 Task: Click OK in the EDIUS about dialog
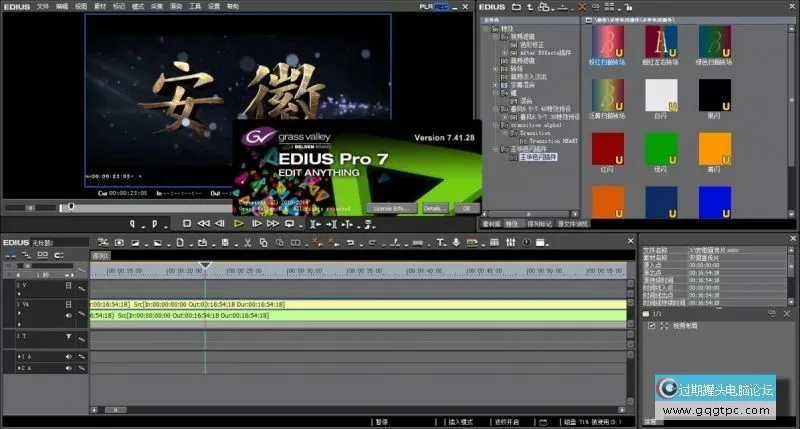[466, 207]
